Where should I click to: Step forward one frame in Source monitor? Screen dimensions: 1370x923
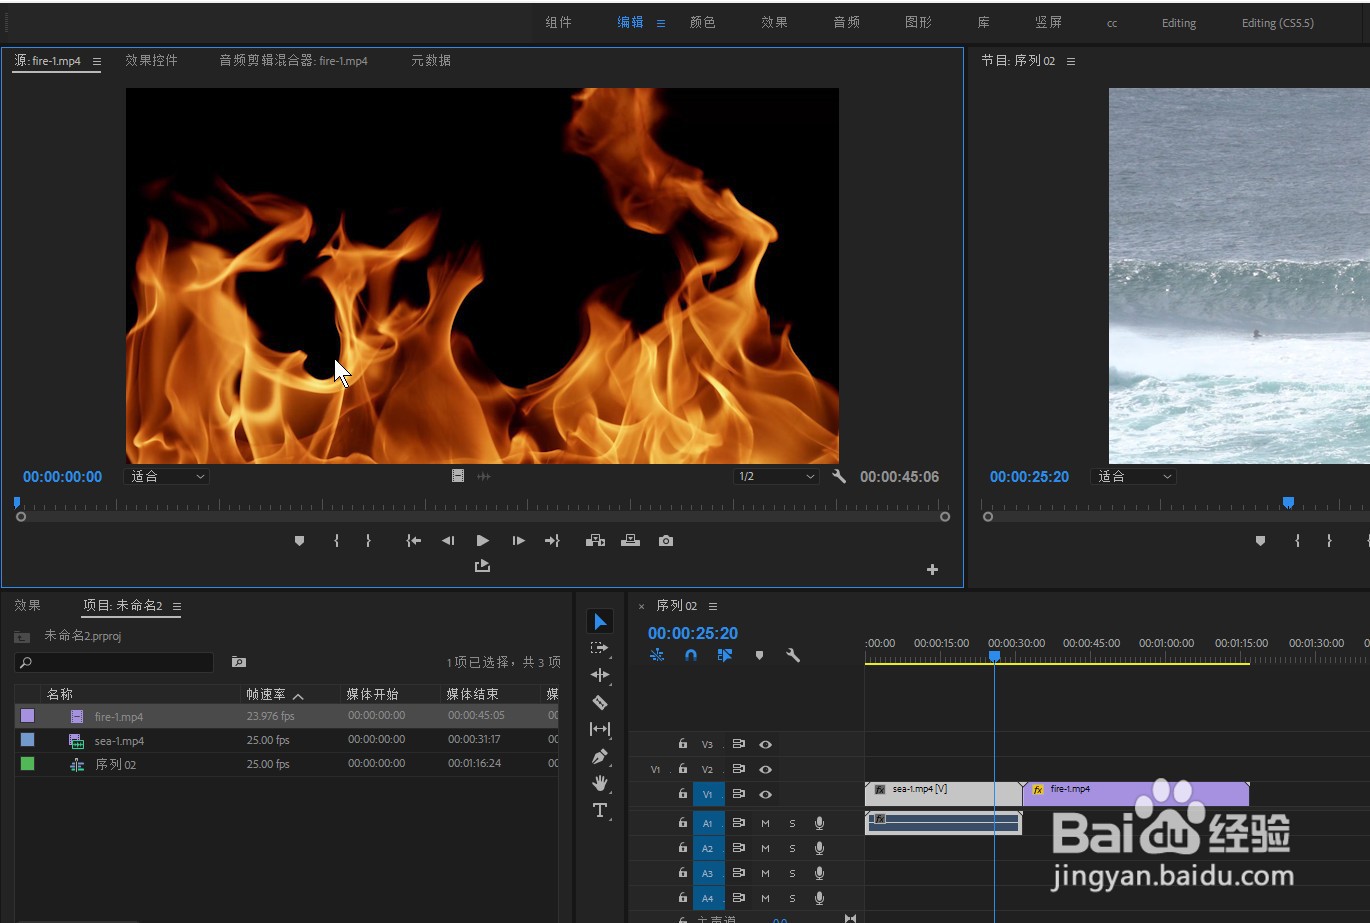pyautogui.click(x=518, y=541)
